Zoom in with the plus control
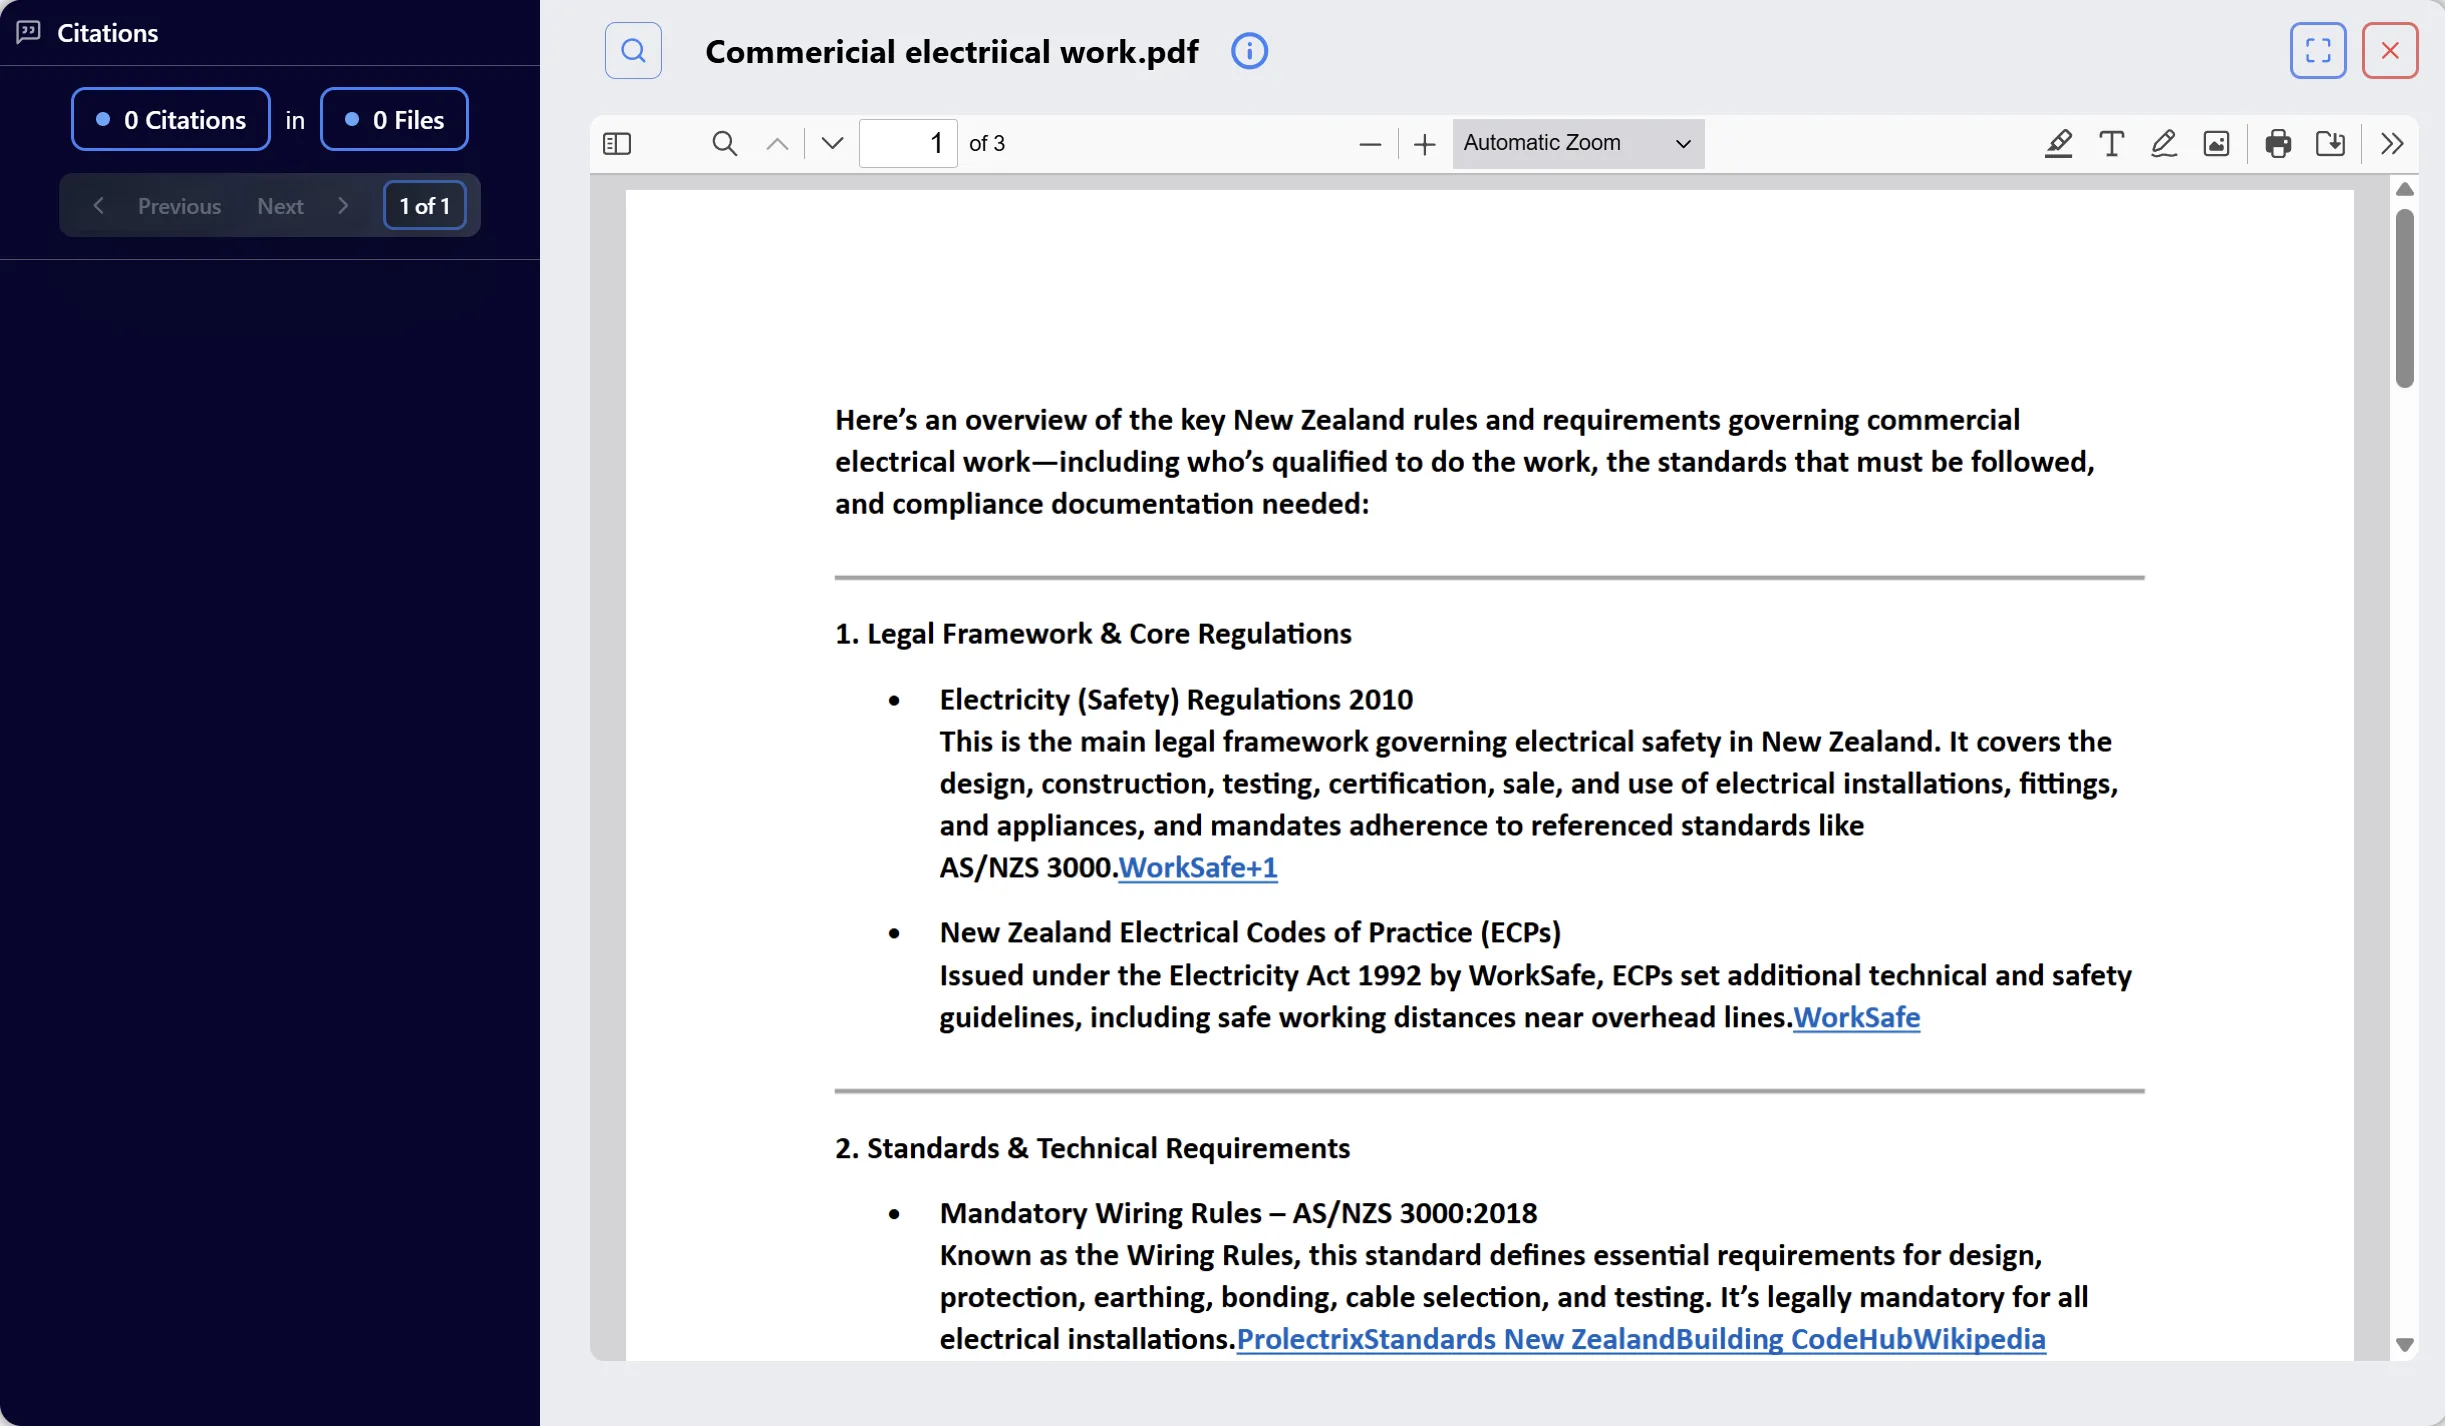2445x1426 pixels. [1423, 143]
